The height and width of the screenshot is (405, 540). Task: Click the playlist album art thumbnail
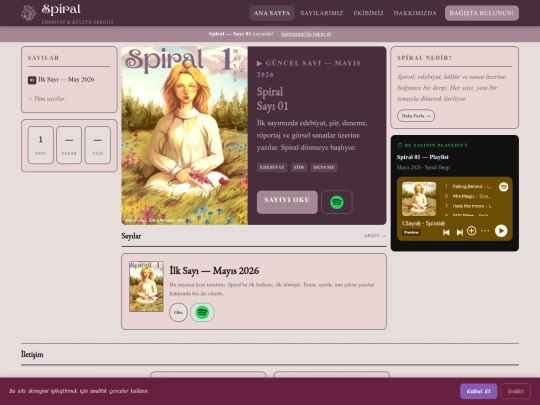(419, 199)
